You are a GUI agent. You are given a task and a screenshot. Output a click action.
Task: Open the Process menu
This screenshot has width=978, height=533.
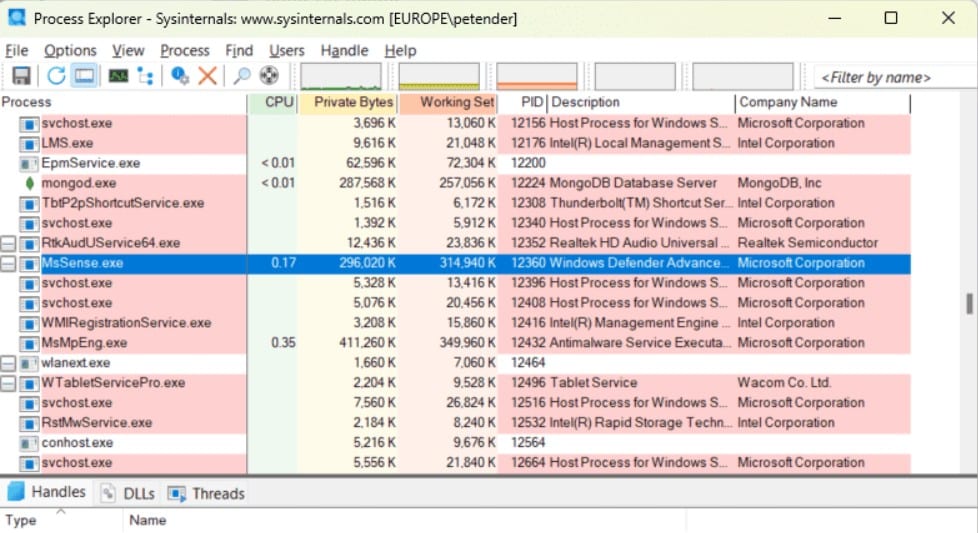(x=185, y=50)
